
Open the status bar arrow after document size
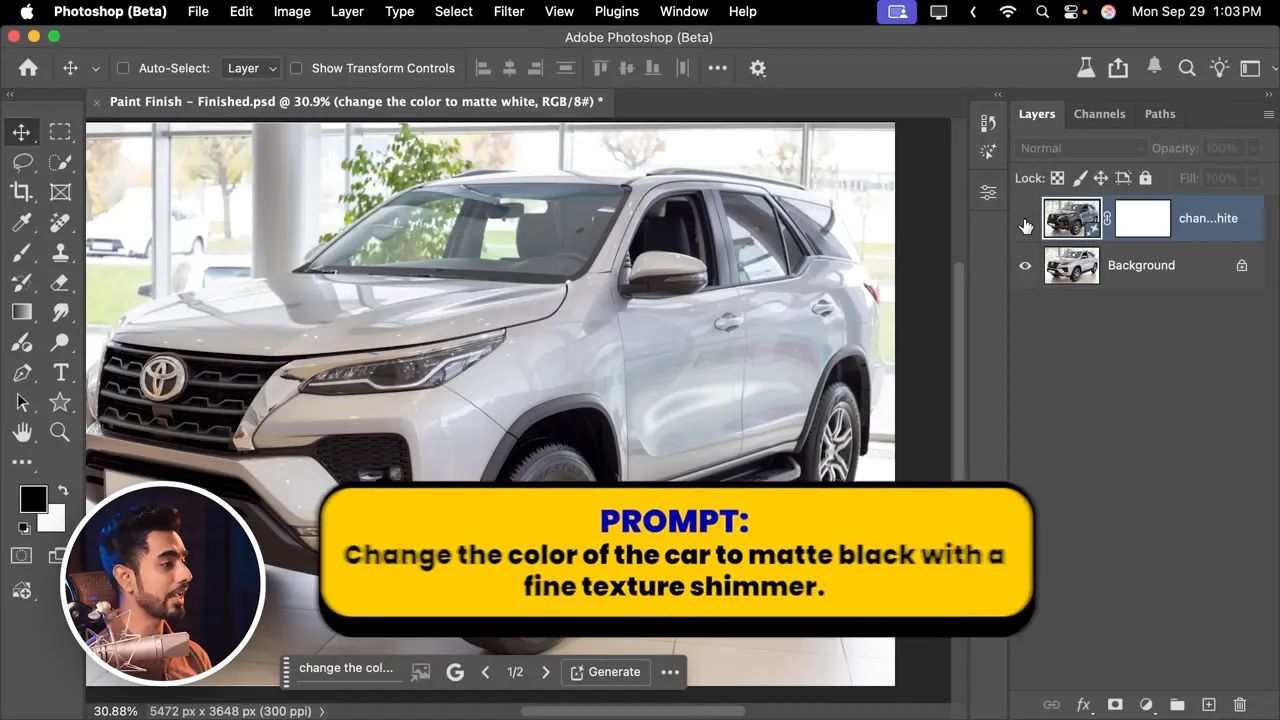click(322, 711)
